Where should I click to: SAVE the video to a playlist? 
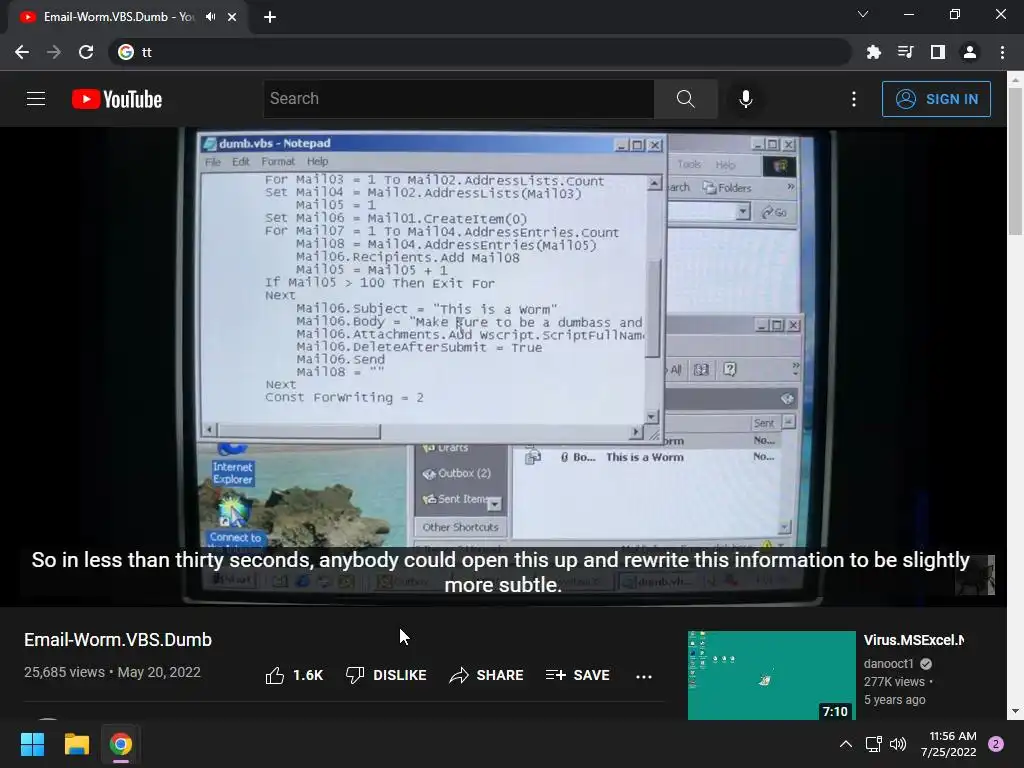[577, 675]
